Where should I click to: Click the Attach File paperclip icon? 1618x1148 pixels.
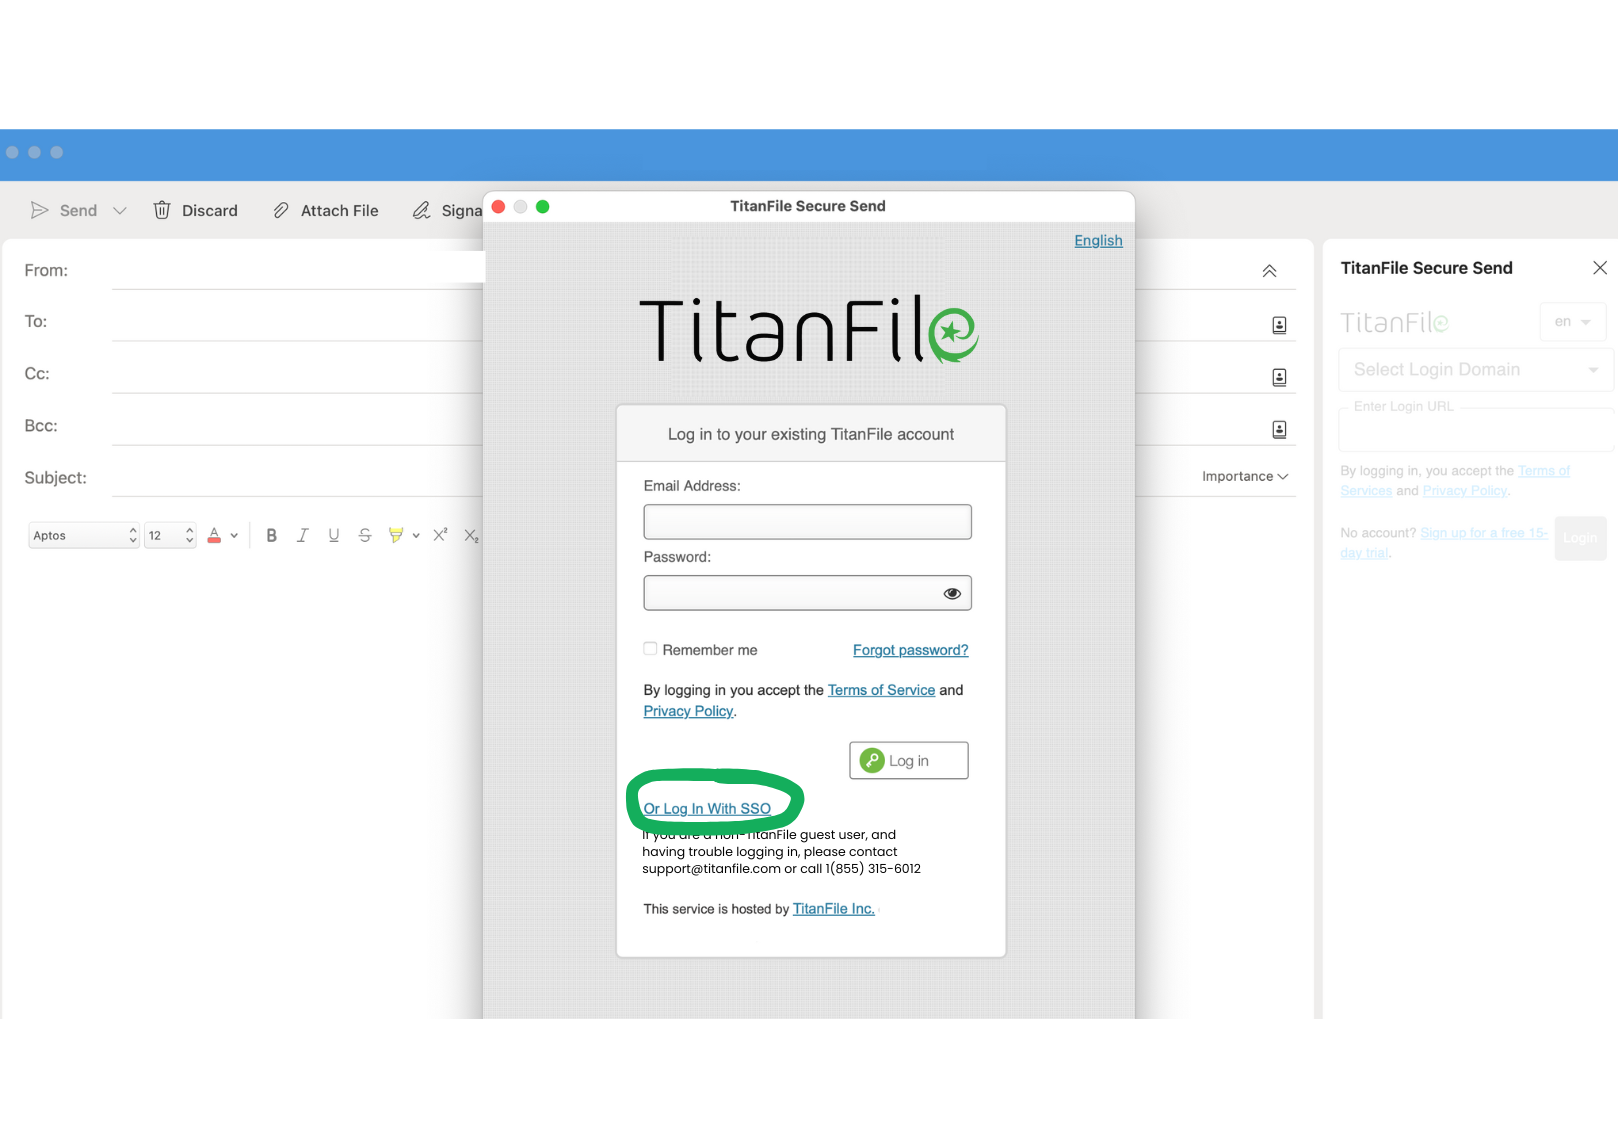coord(281,210)
